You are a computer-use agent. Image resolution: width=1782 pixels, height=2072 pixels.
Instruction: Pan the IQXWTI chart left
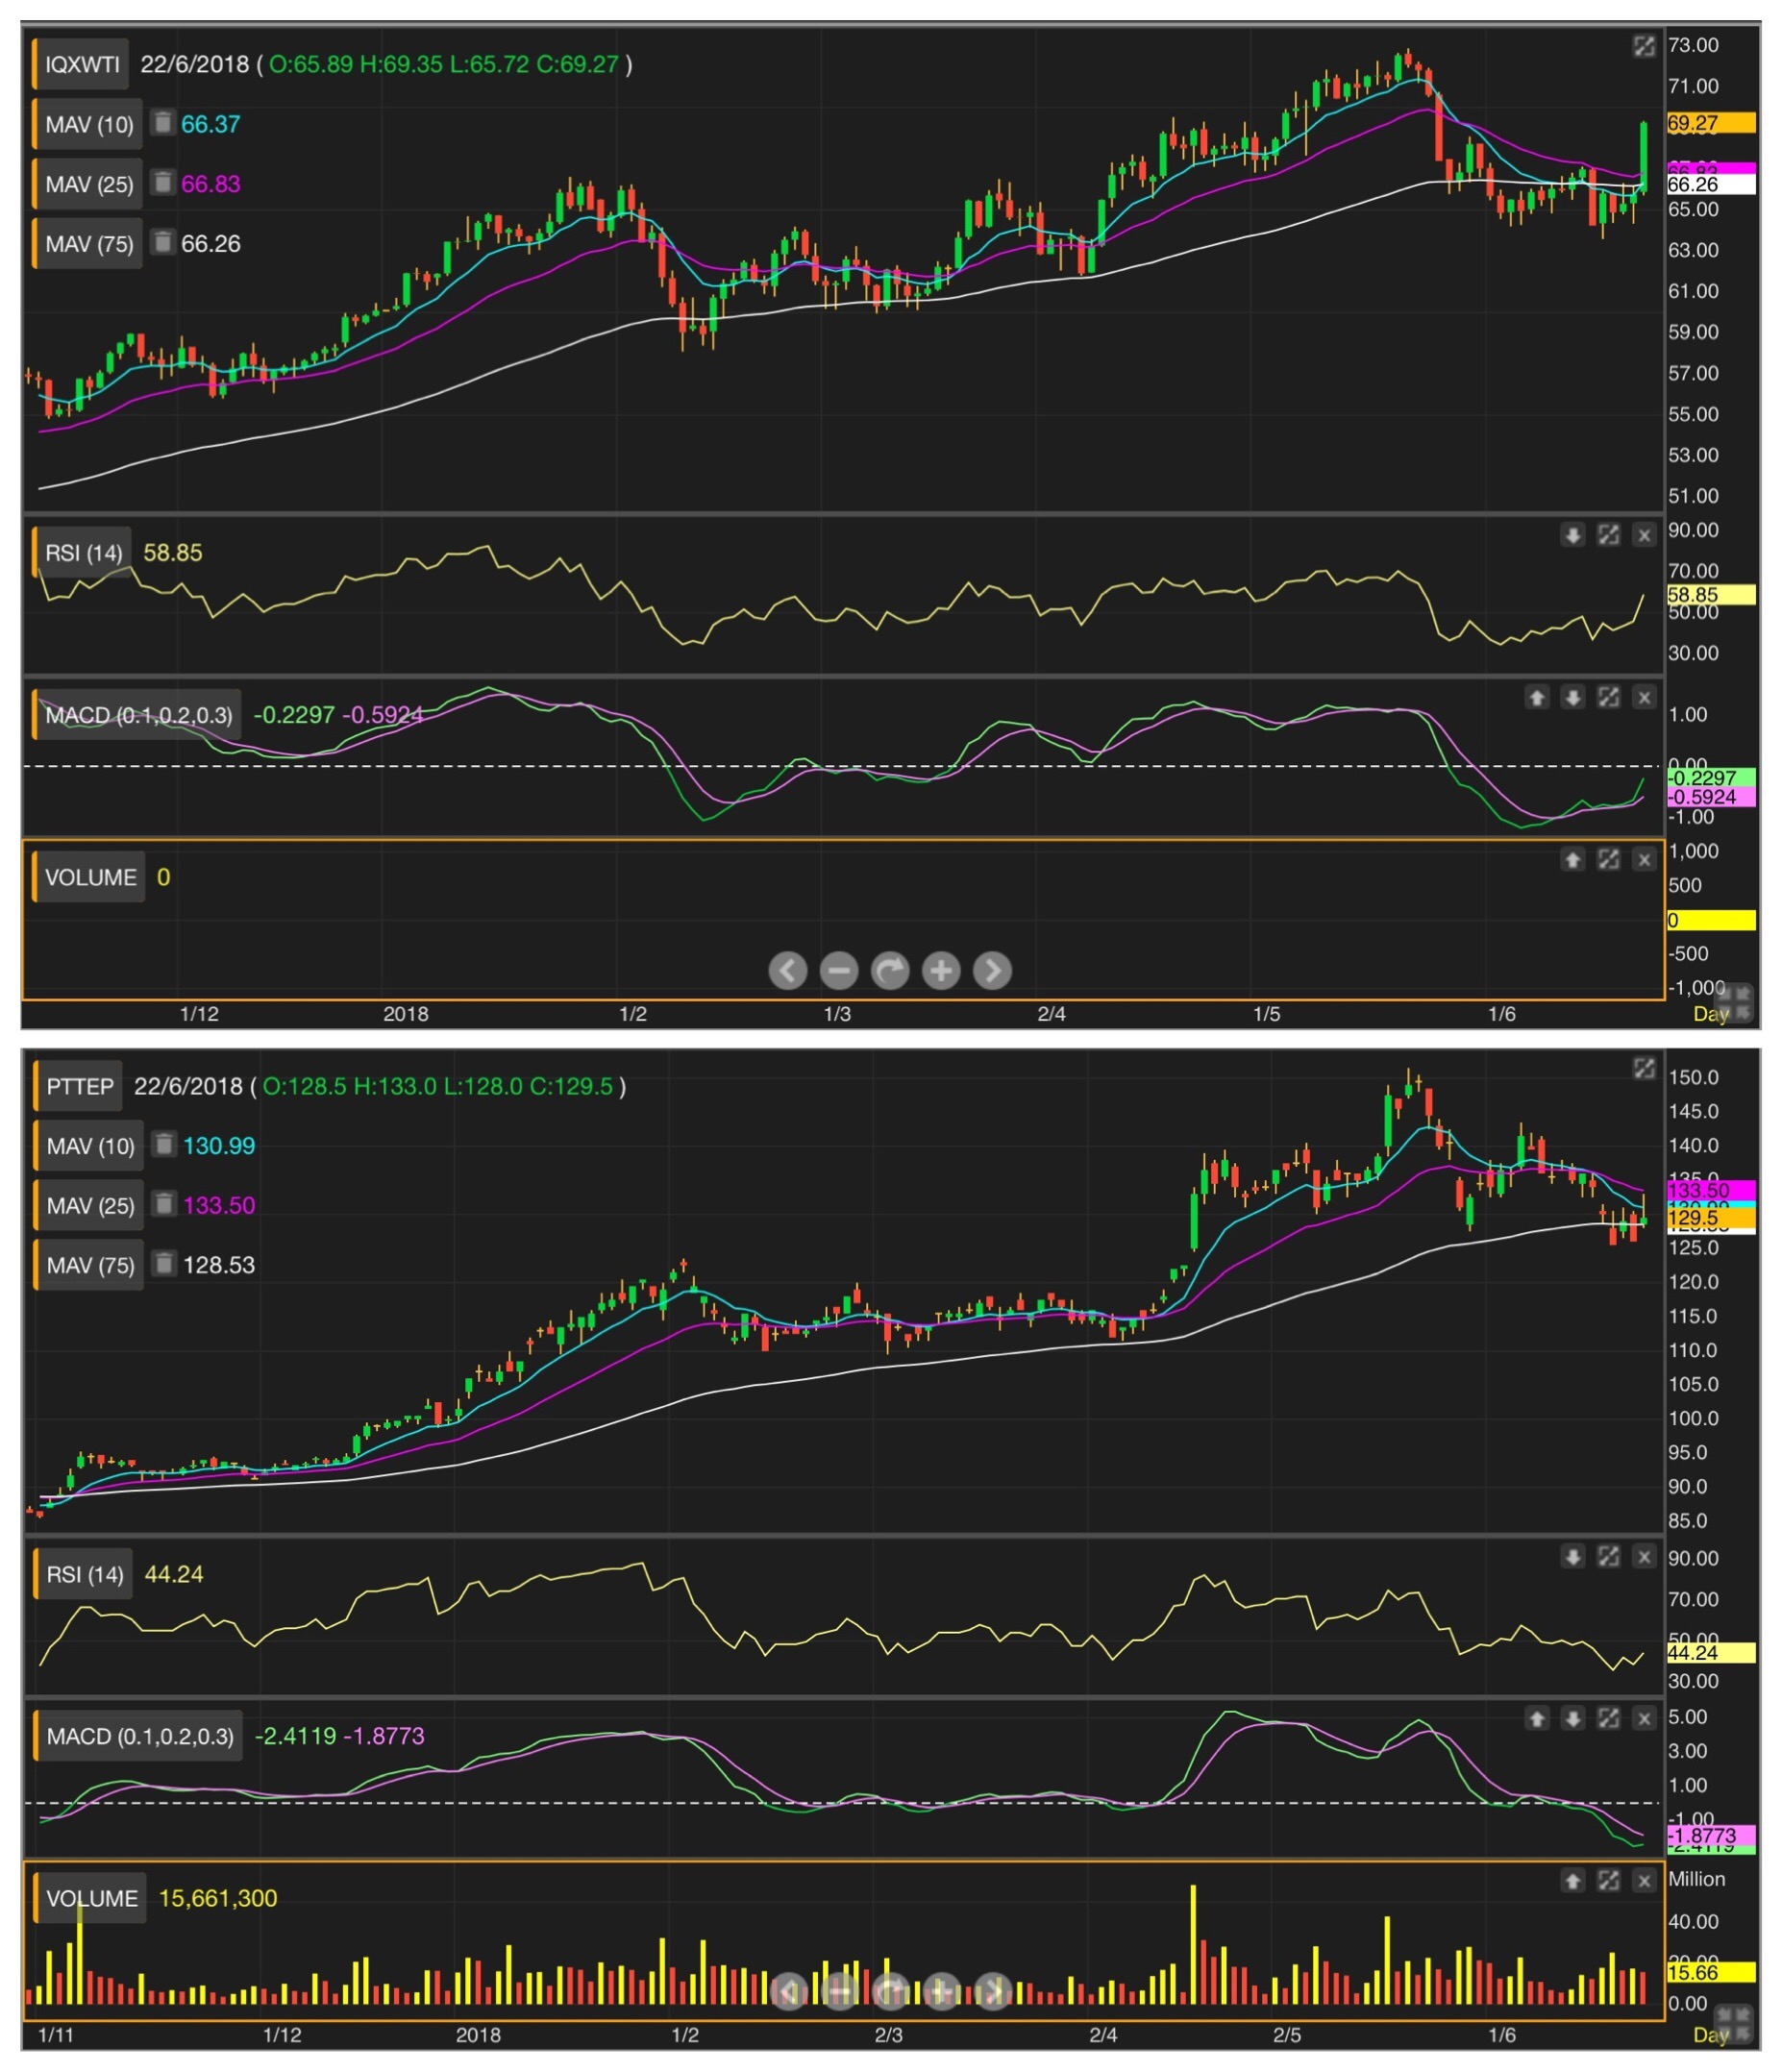(x=788, y=970)
